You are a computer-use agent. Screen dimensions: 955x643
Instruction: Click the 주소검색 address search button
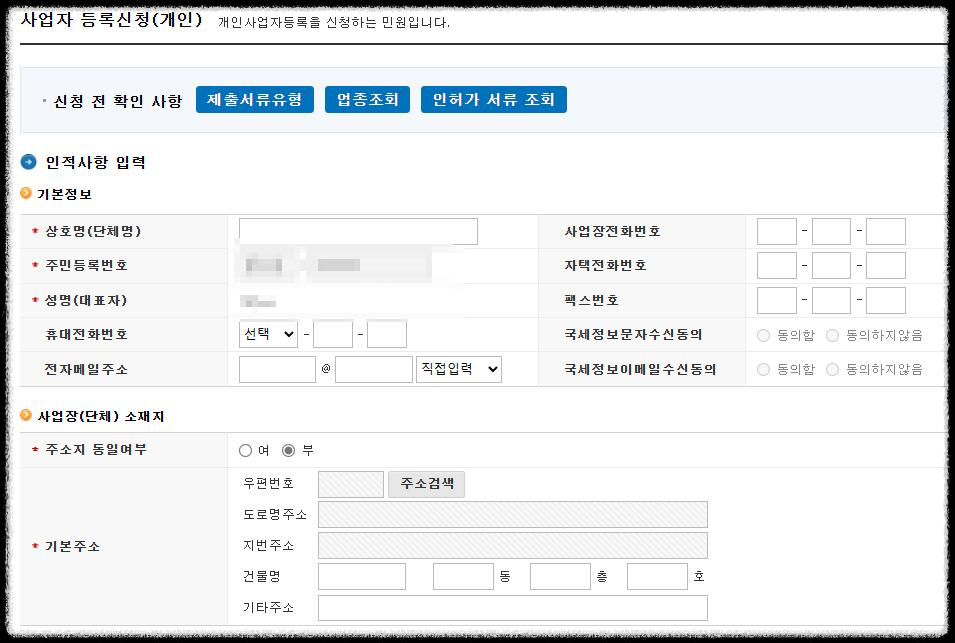tap(426, 484)
